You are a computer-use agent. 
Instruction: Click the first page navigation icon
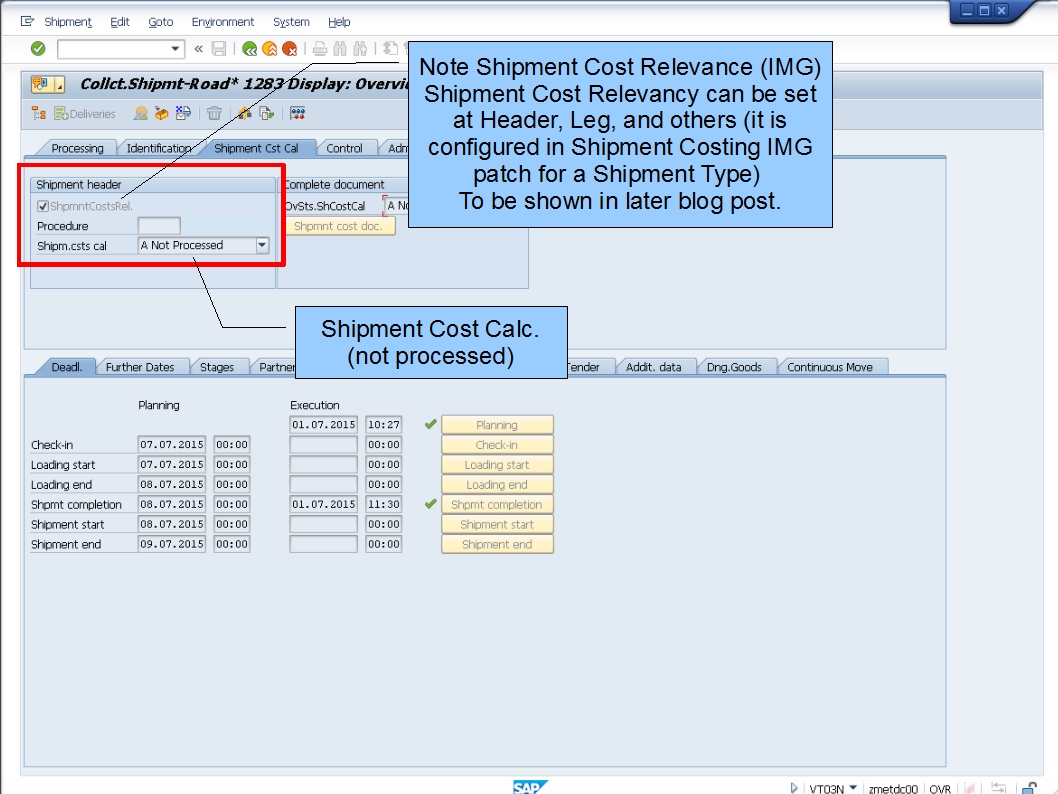click(x=390, y=49)
